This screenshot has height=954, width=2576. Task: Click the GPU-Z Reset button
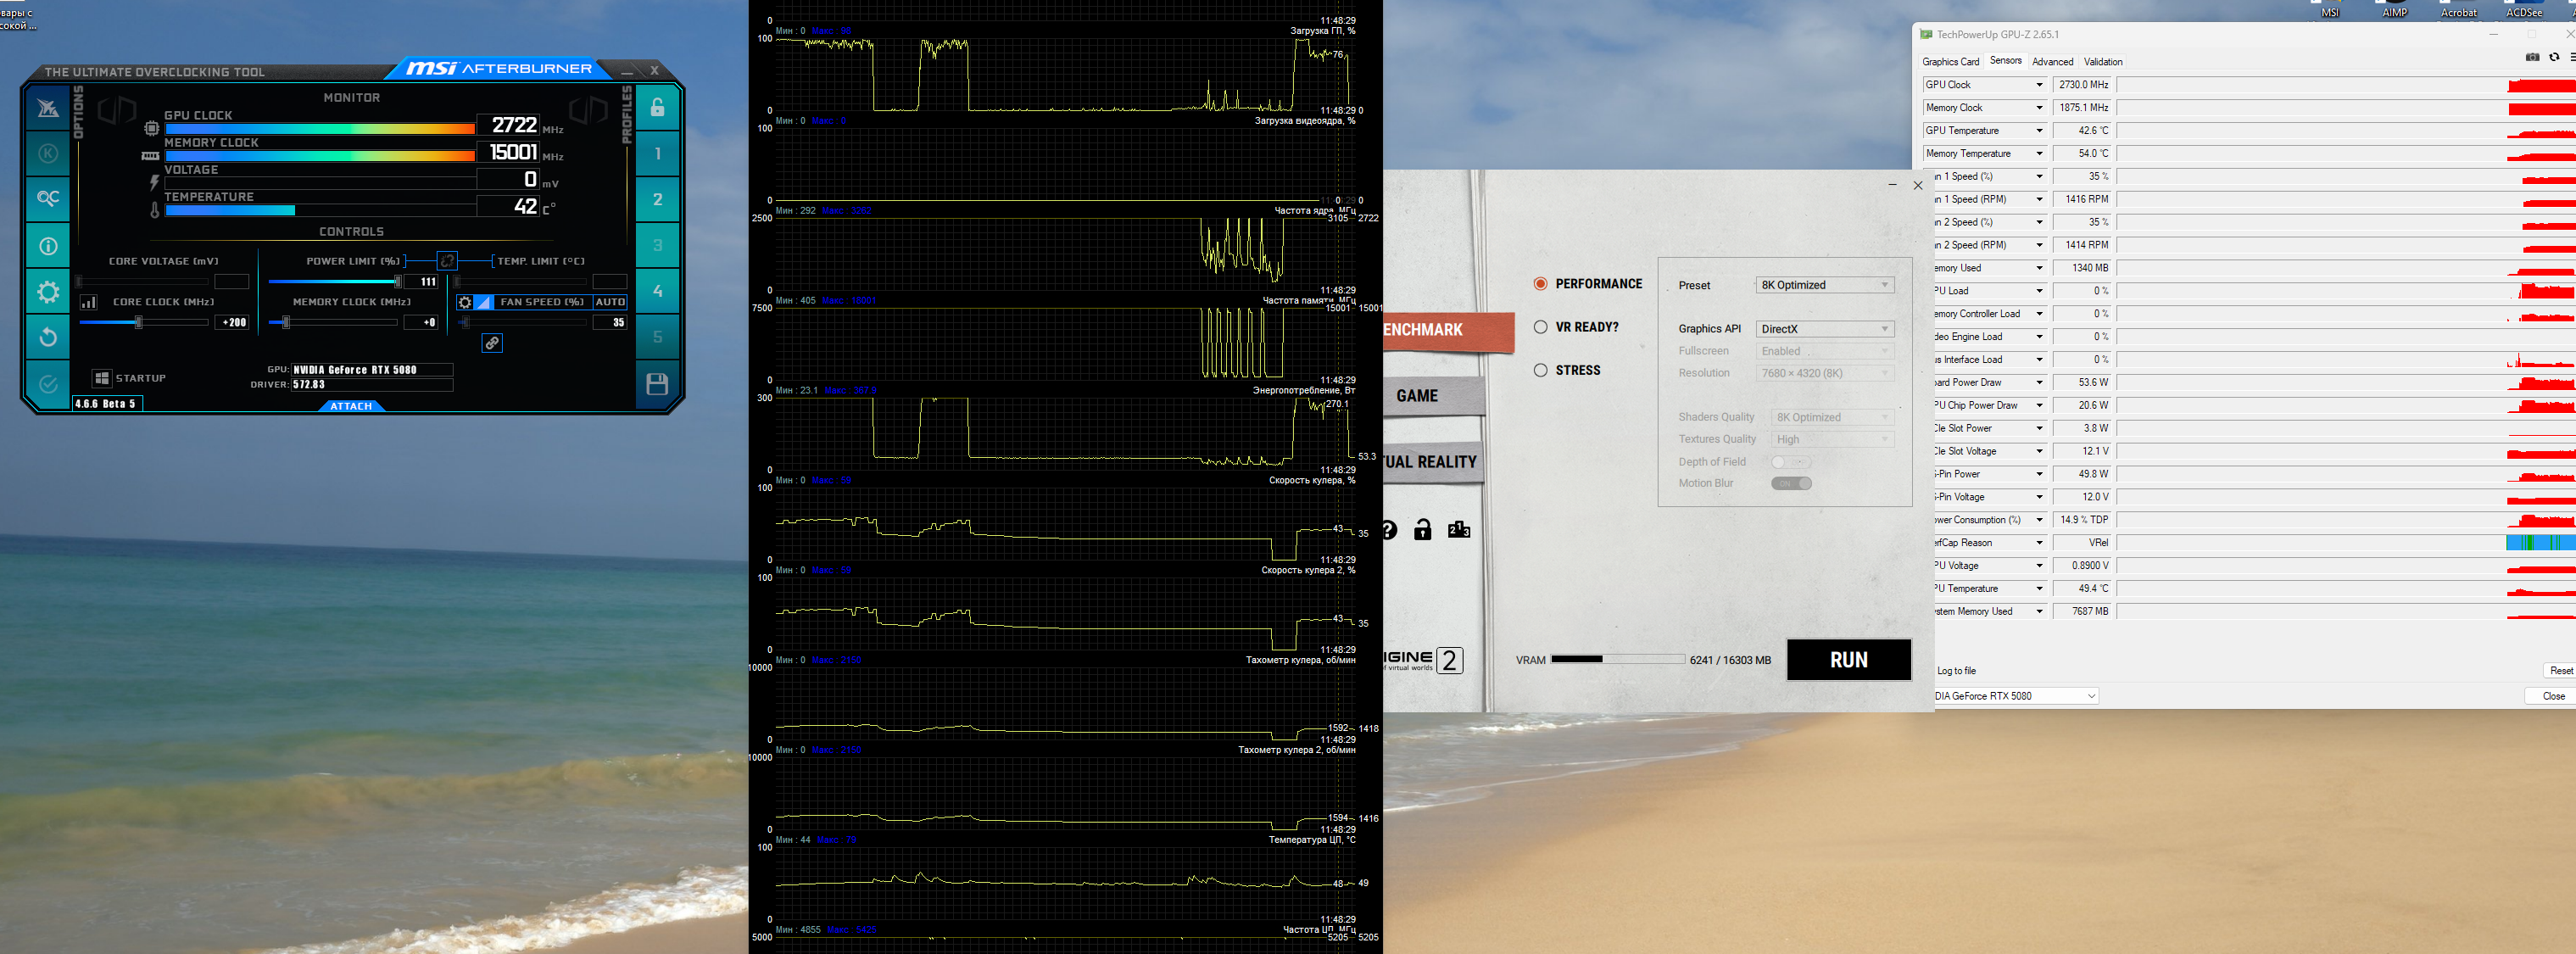point(2560,671)
